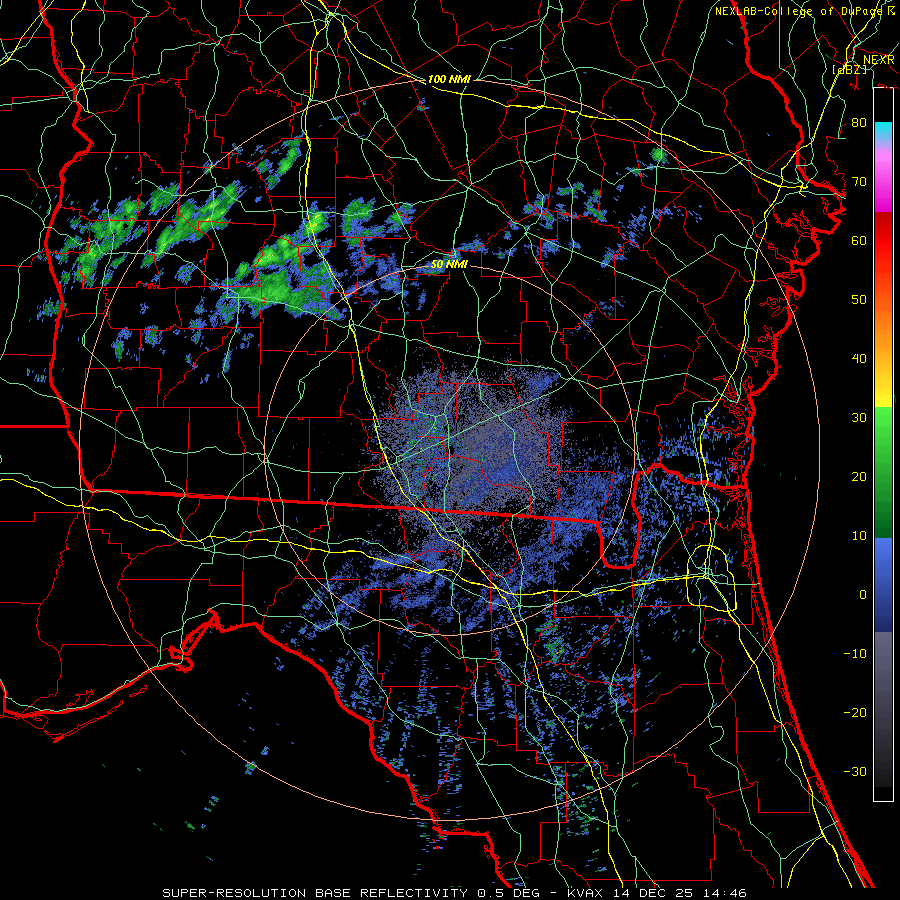Click the 70 dBZ scale value
Viewport: 900px width, 900px height.
pyautogui.click(x=859, y=181)
